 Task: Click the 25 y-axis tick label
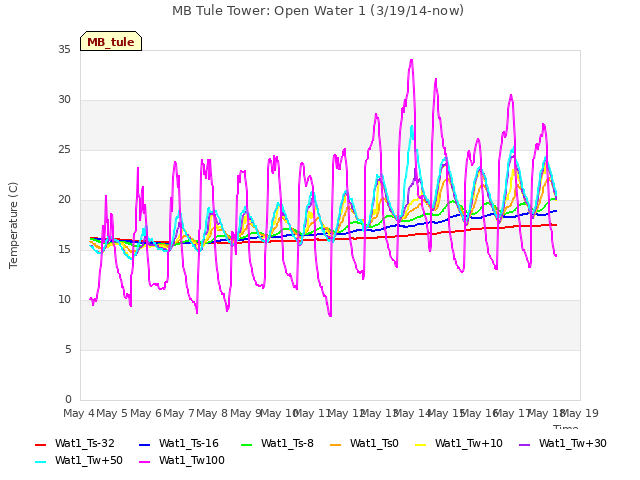(x=64, y=150)
